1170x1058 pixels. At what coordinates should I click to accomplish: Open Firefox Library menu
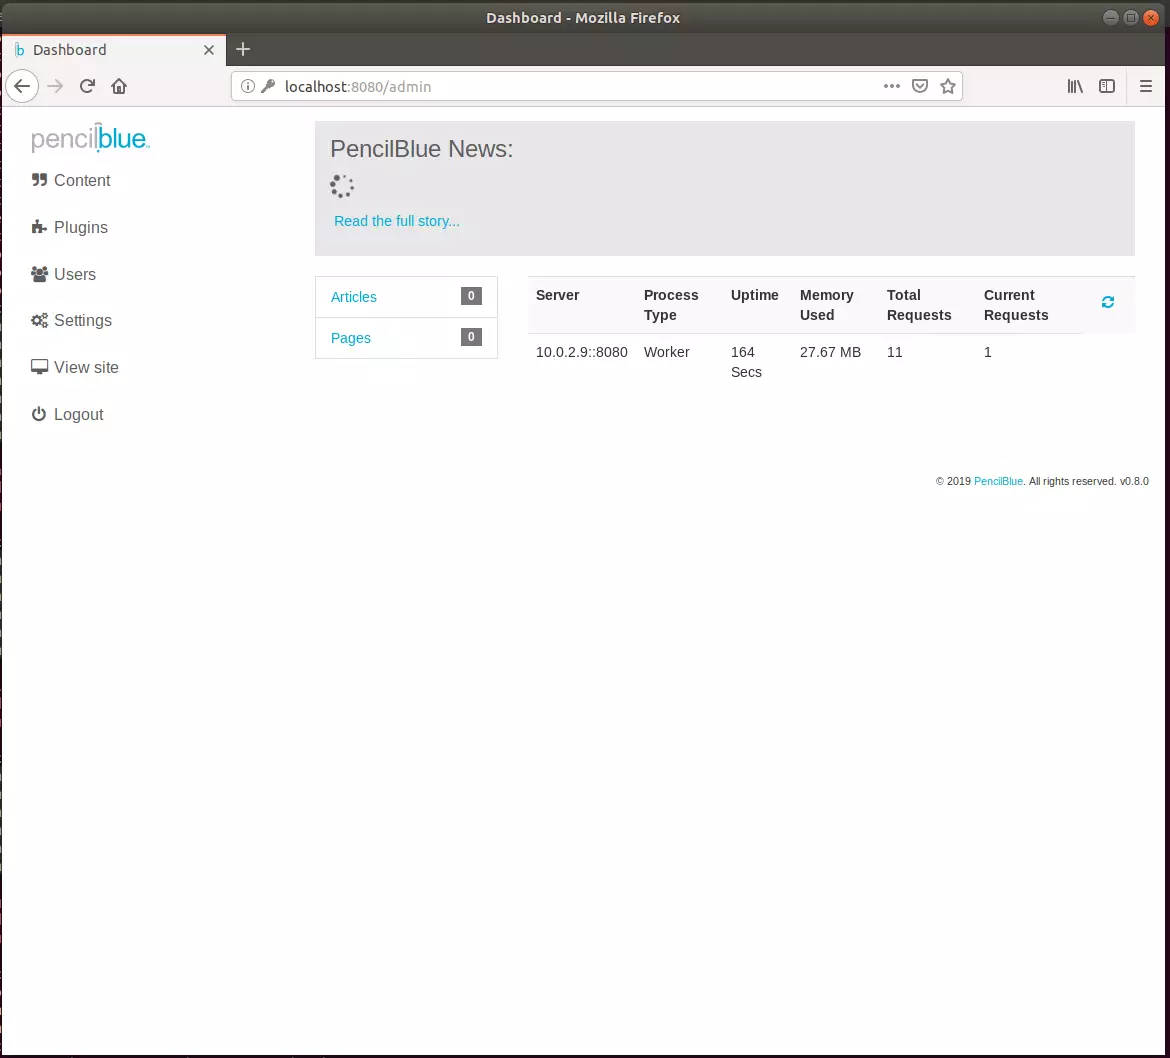(1075, 87)
